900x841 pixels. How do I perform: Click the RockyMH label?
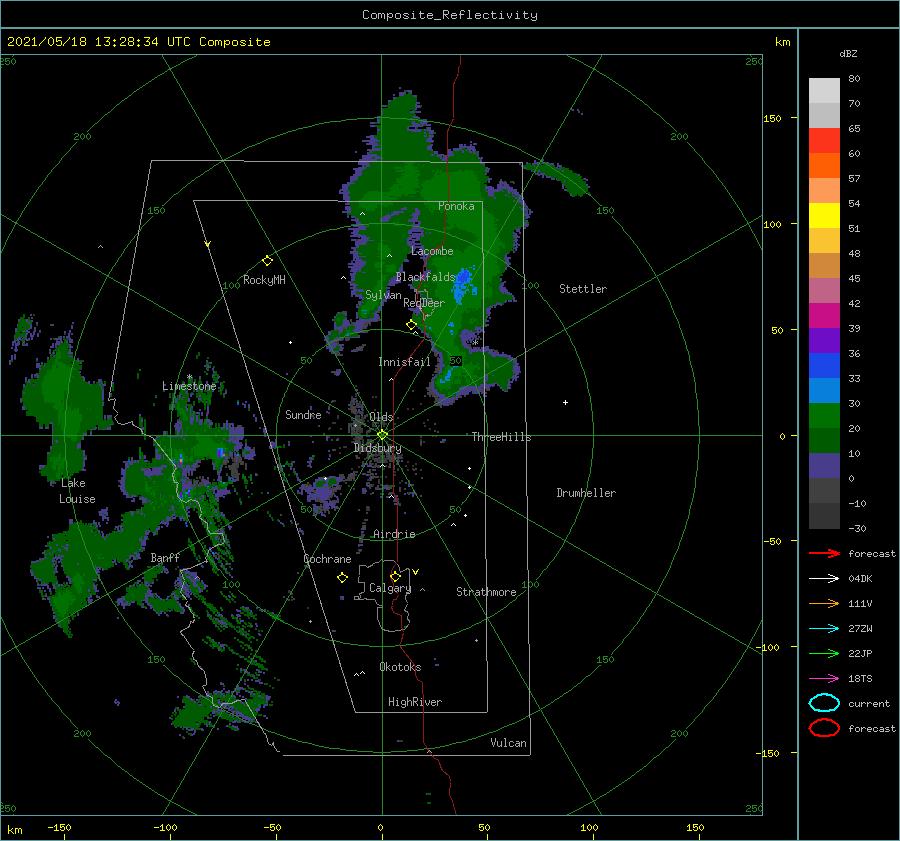pyautogui.click(x=264, y=280)
